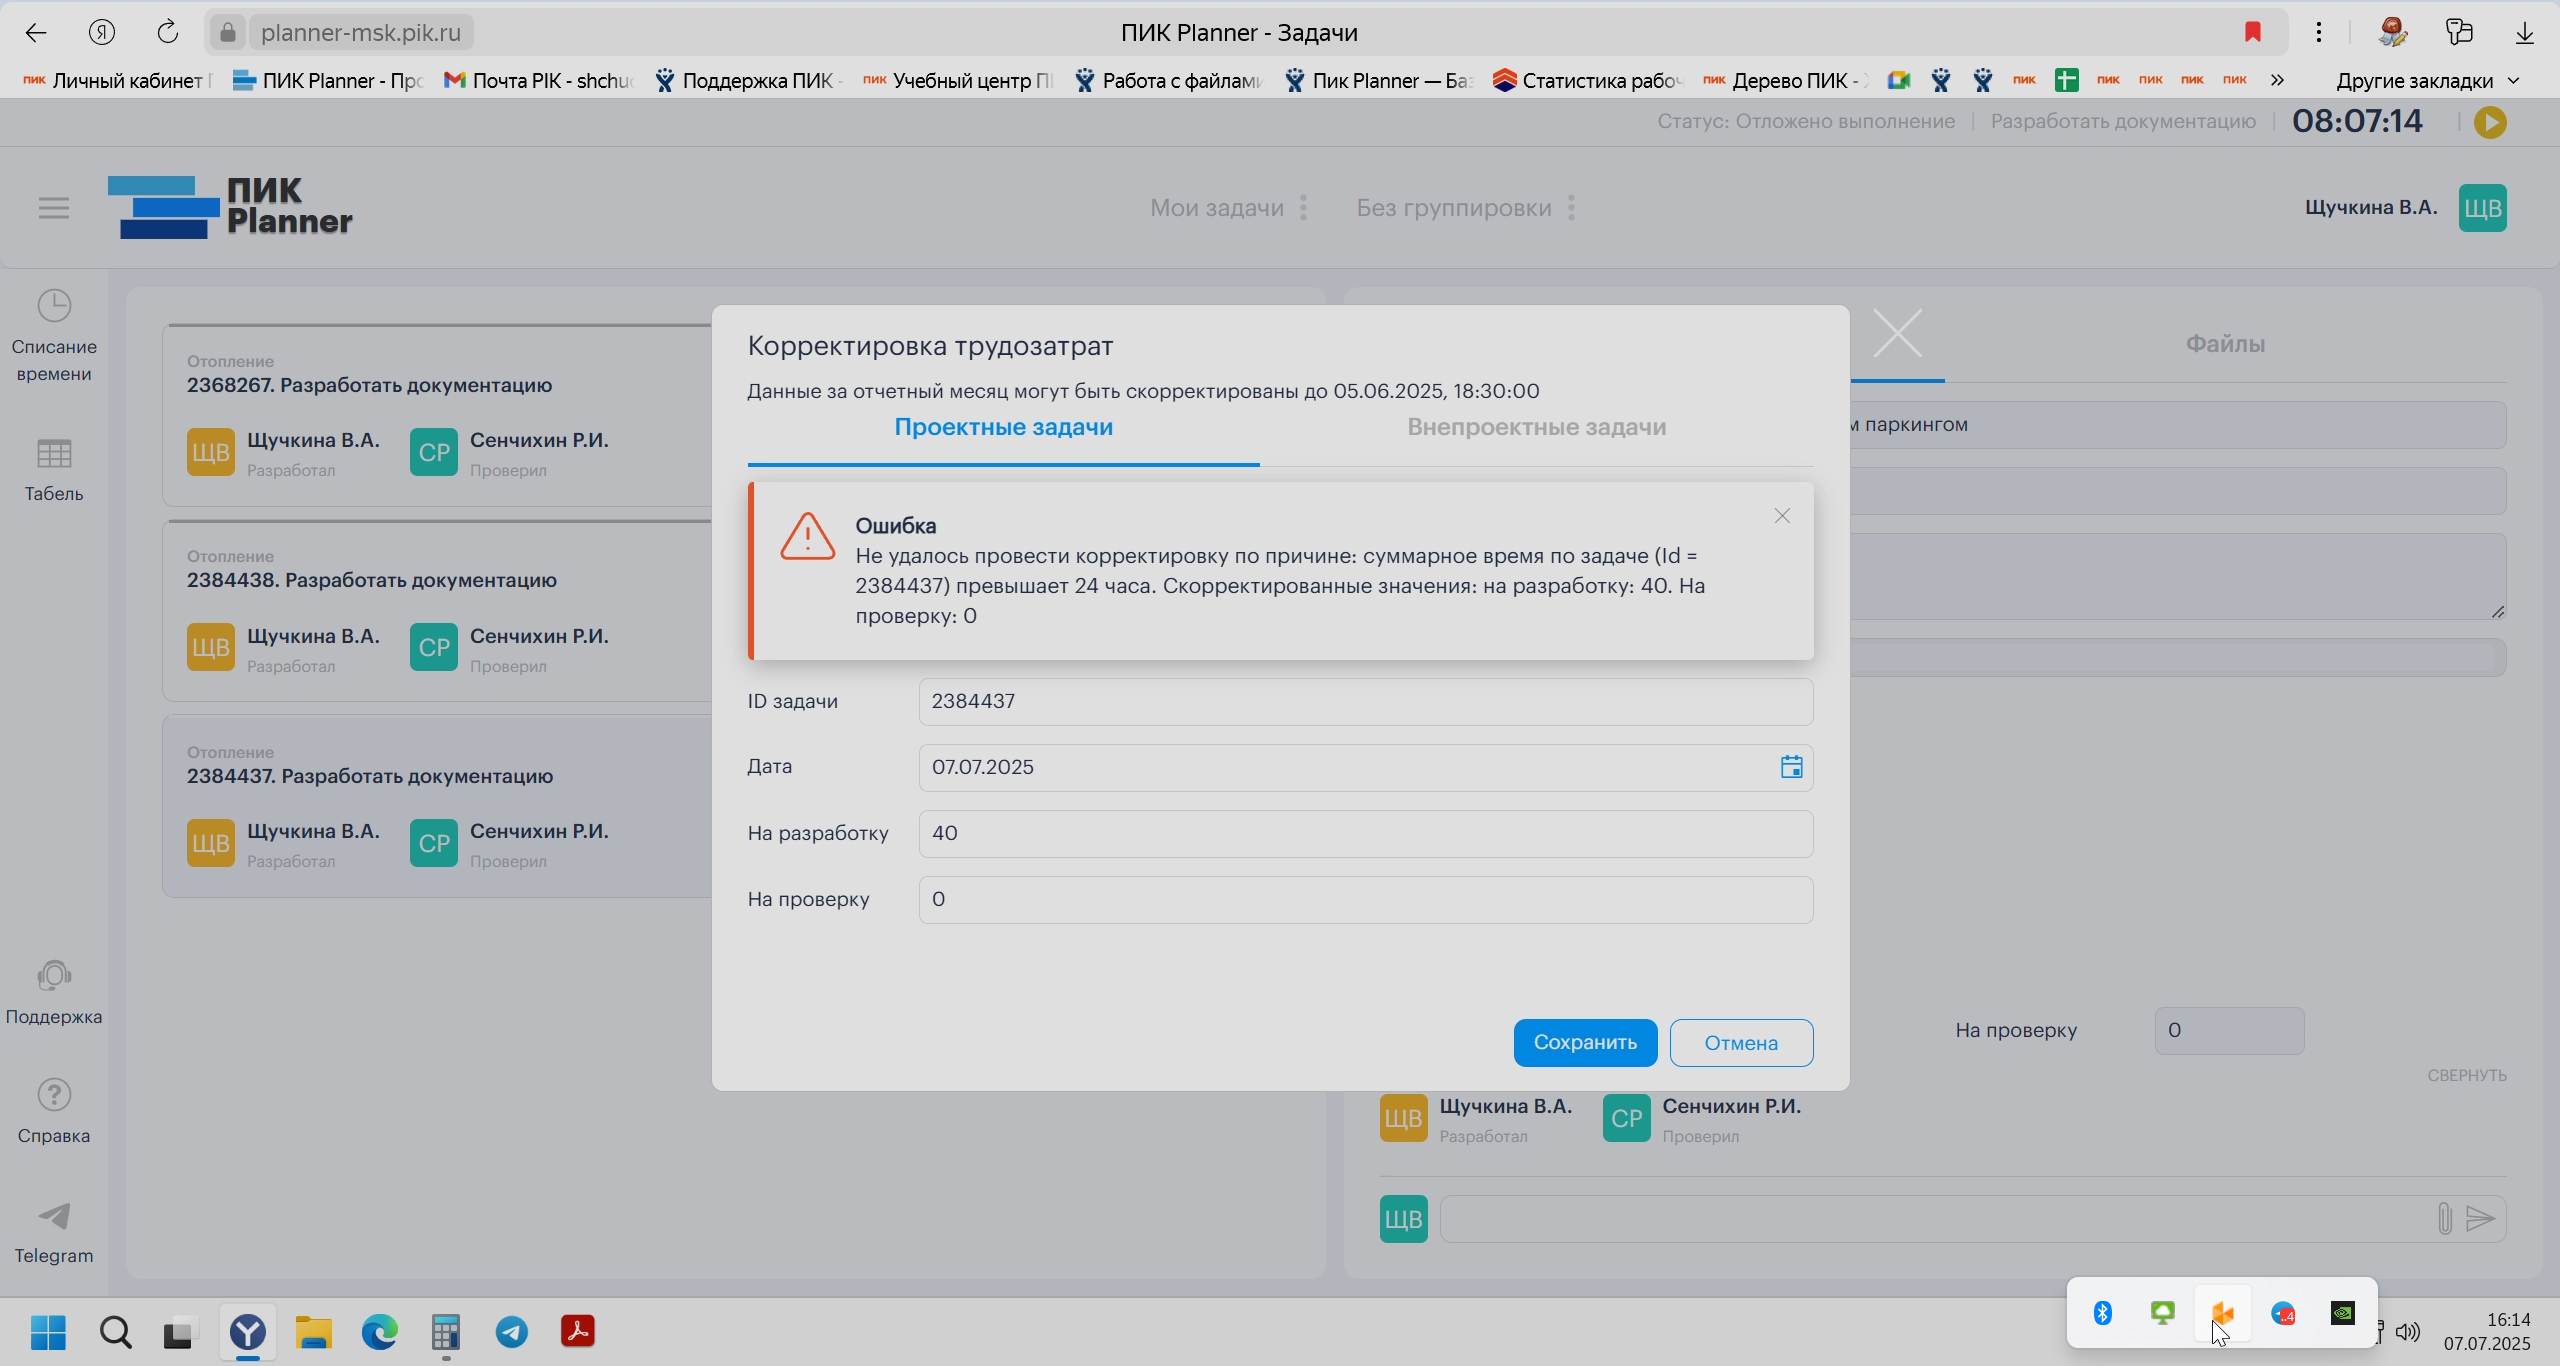Viewport: 2560px width, 1366px height.
Task: Click Bluetooth tray icon
Action: pos(2102,1313)
